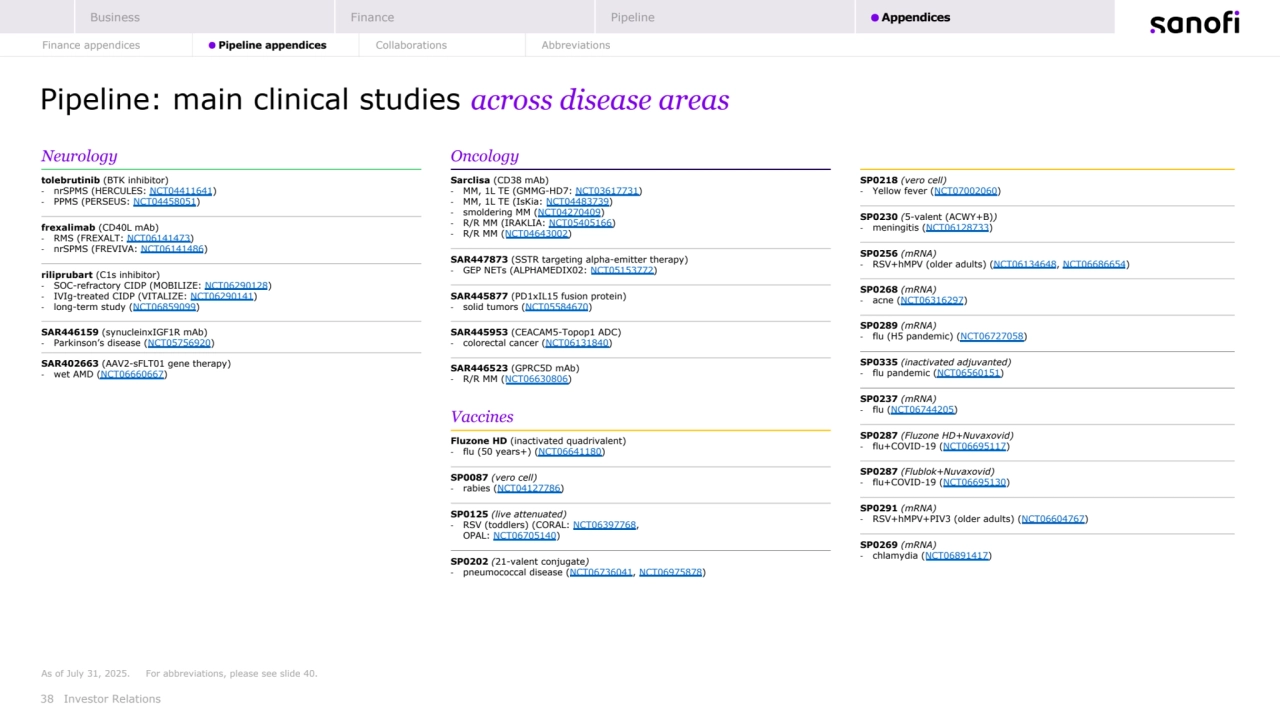Open VITALIZE trial link NCT06290141
Image resolution: width=1280 pixels, height=720 pixels.
pos(222,296)
